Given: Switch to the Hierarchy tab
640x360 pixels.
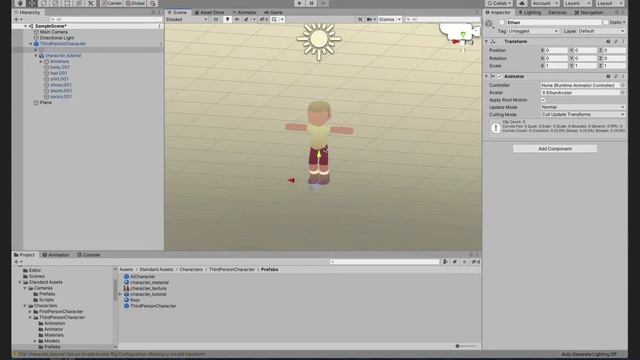Looking at the screenshot, I should coord(27,12).
